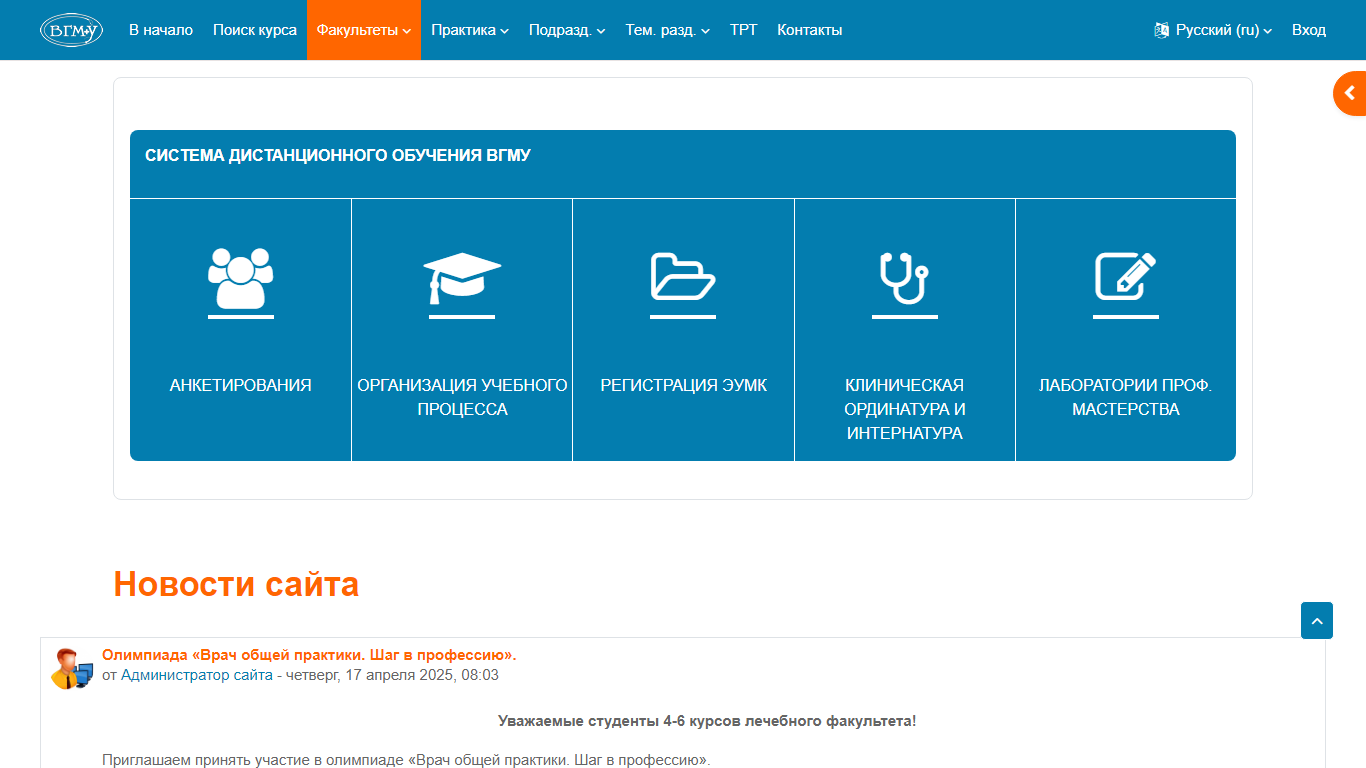Click the news author avatar
1366x768 pixels.
pyautogui.click(x=72, y=668)
